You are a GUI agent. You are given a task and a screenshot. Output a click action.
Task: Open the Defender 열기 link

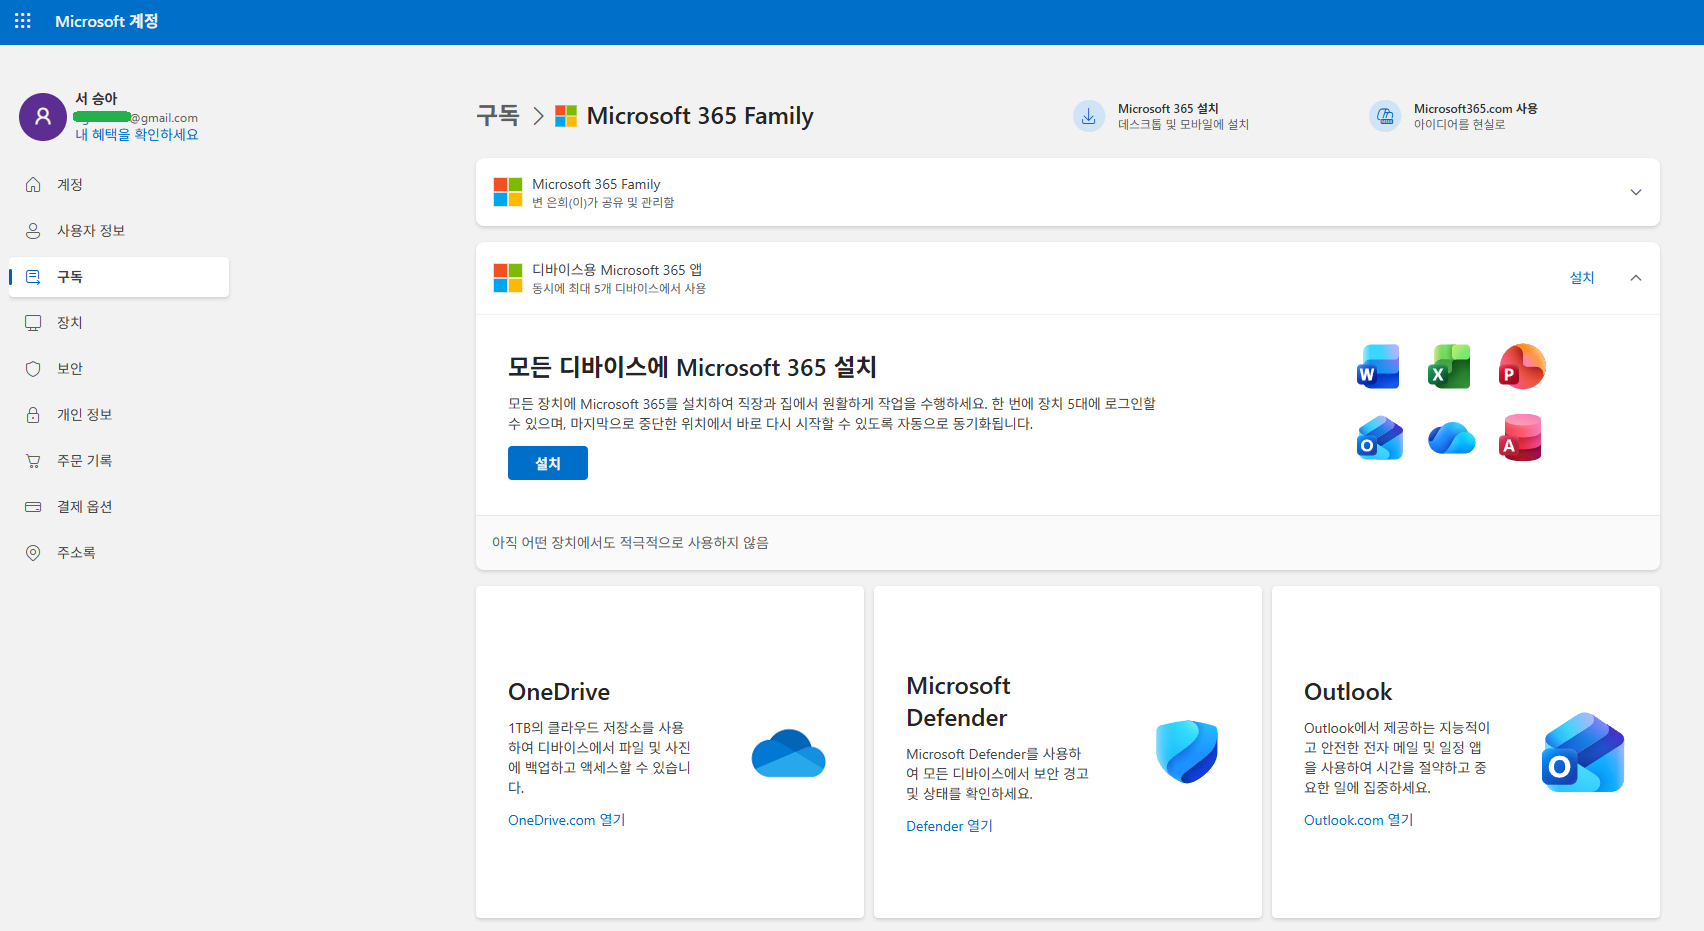point(949,826)
